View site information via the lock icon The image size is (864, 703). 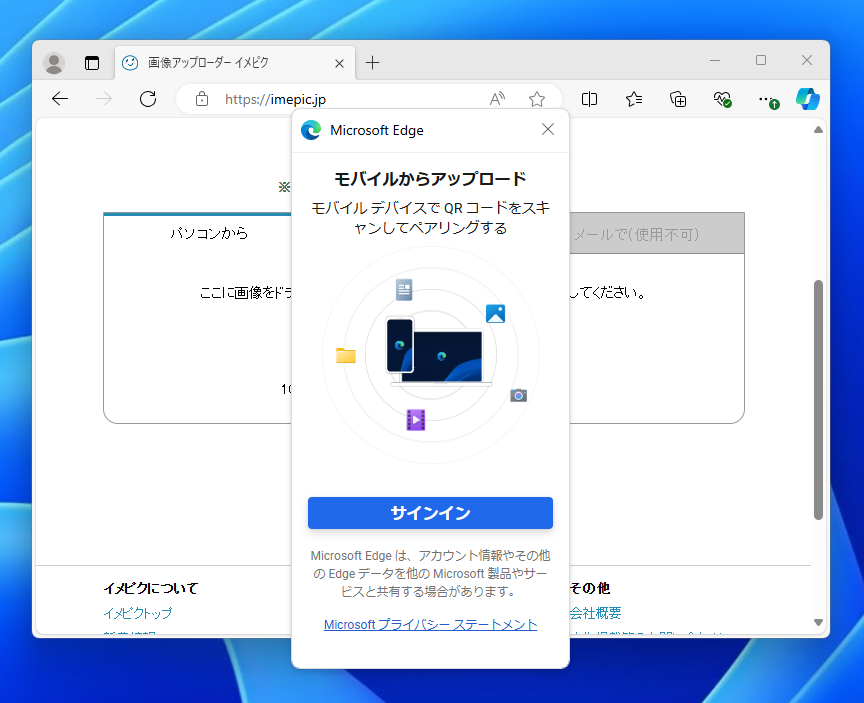point(203,100)
